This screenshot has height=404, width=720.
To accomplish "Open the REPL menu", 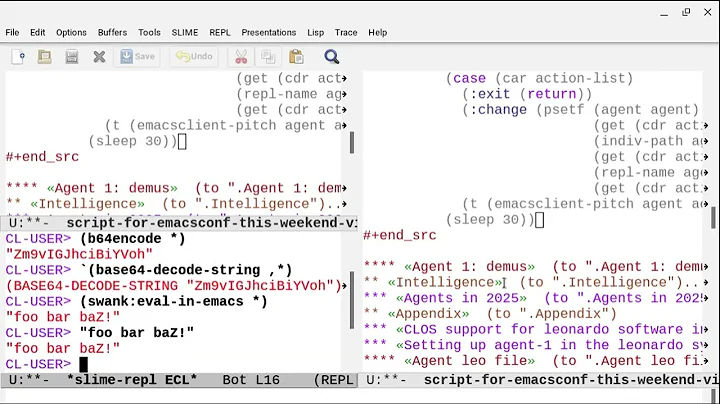I will [x=220, y=33].
